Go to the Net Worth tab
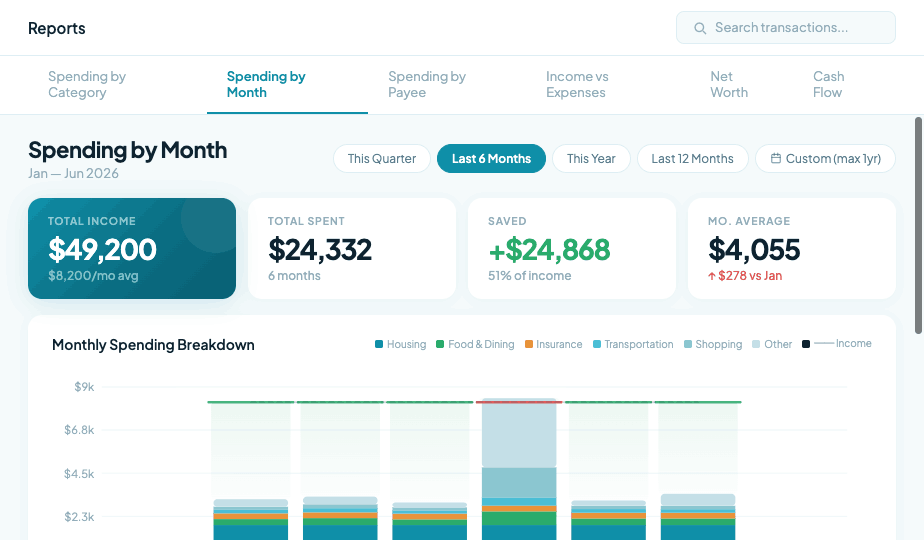Viewport: 924px width, 540px height. pos(741,84)
